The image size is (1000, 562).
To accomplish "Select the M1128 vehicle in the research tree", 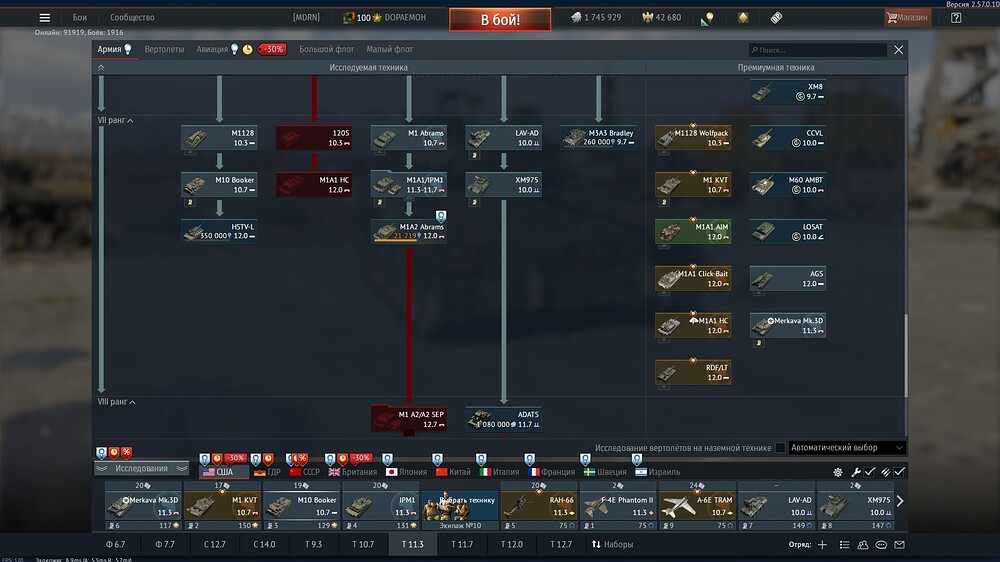I will pos(219,138).
